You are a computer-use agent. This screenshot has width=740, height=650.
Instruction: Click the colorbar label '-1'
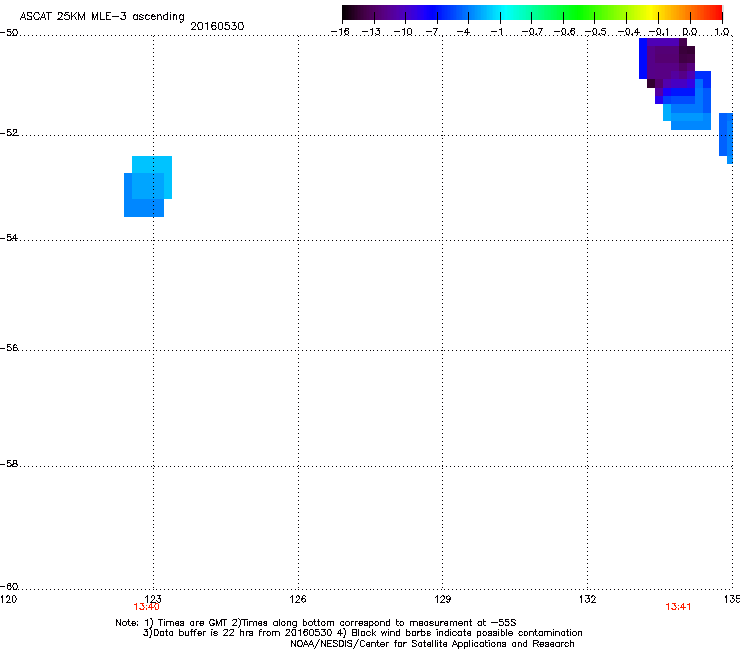(x=496, y=32)
